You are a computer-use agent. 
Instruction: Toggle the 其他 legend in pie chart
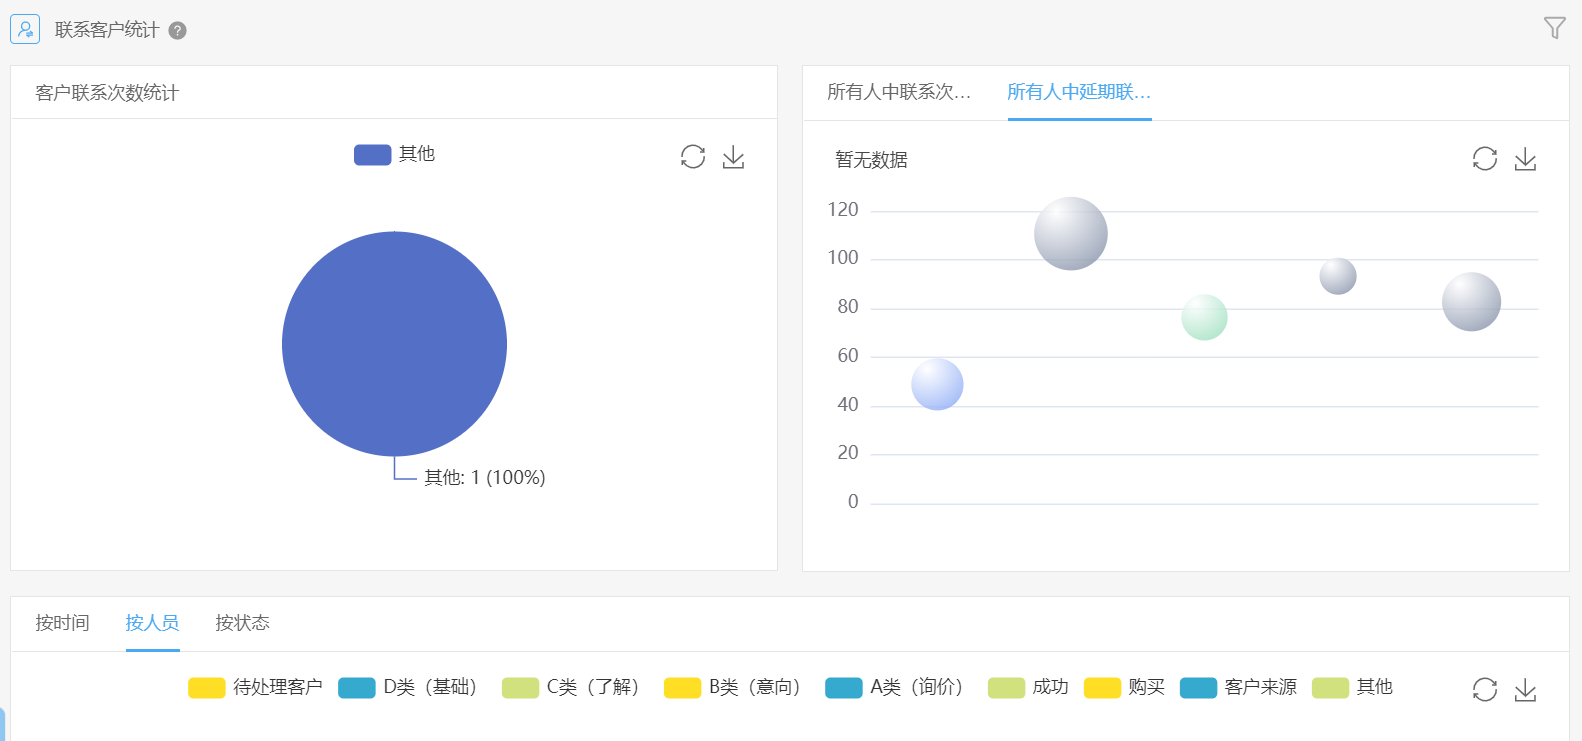(x=395, y=154)
